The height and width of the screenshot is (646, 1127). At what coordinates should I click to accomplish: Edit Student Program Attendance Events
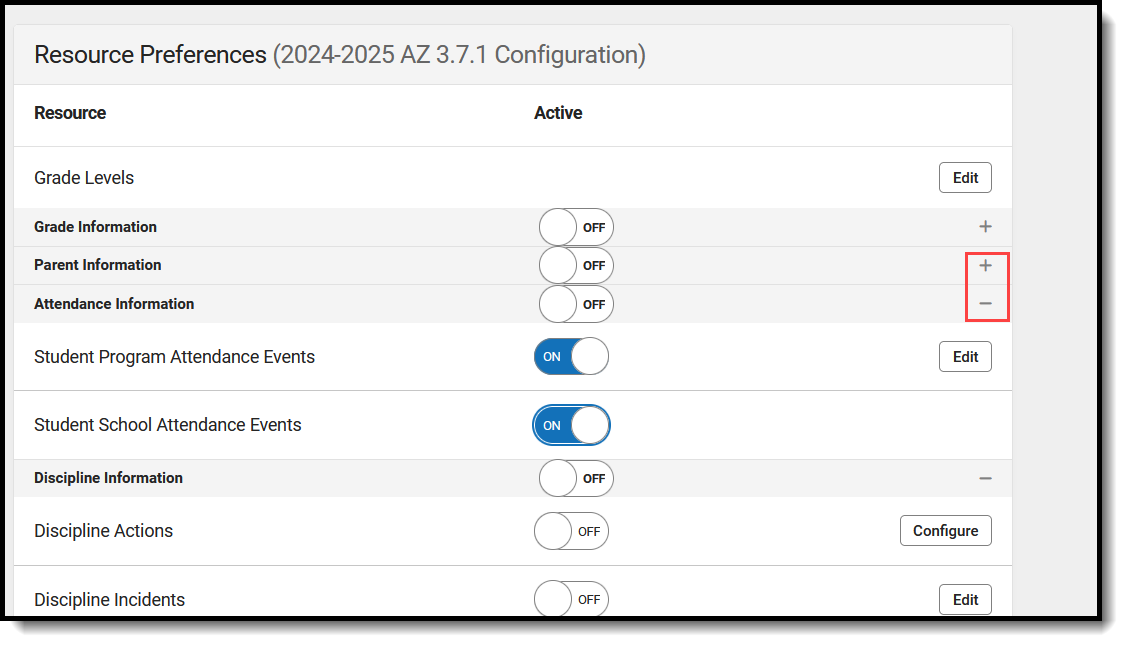pyautogui.click(x=965, y=357)
